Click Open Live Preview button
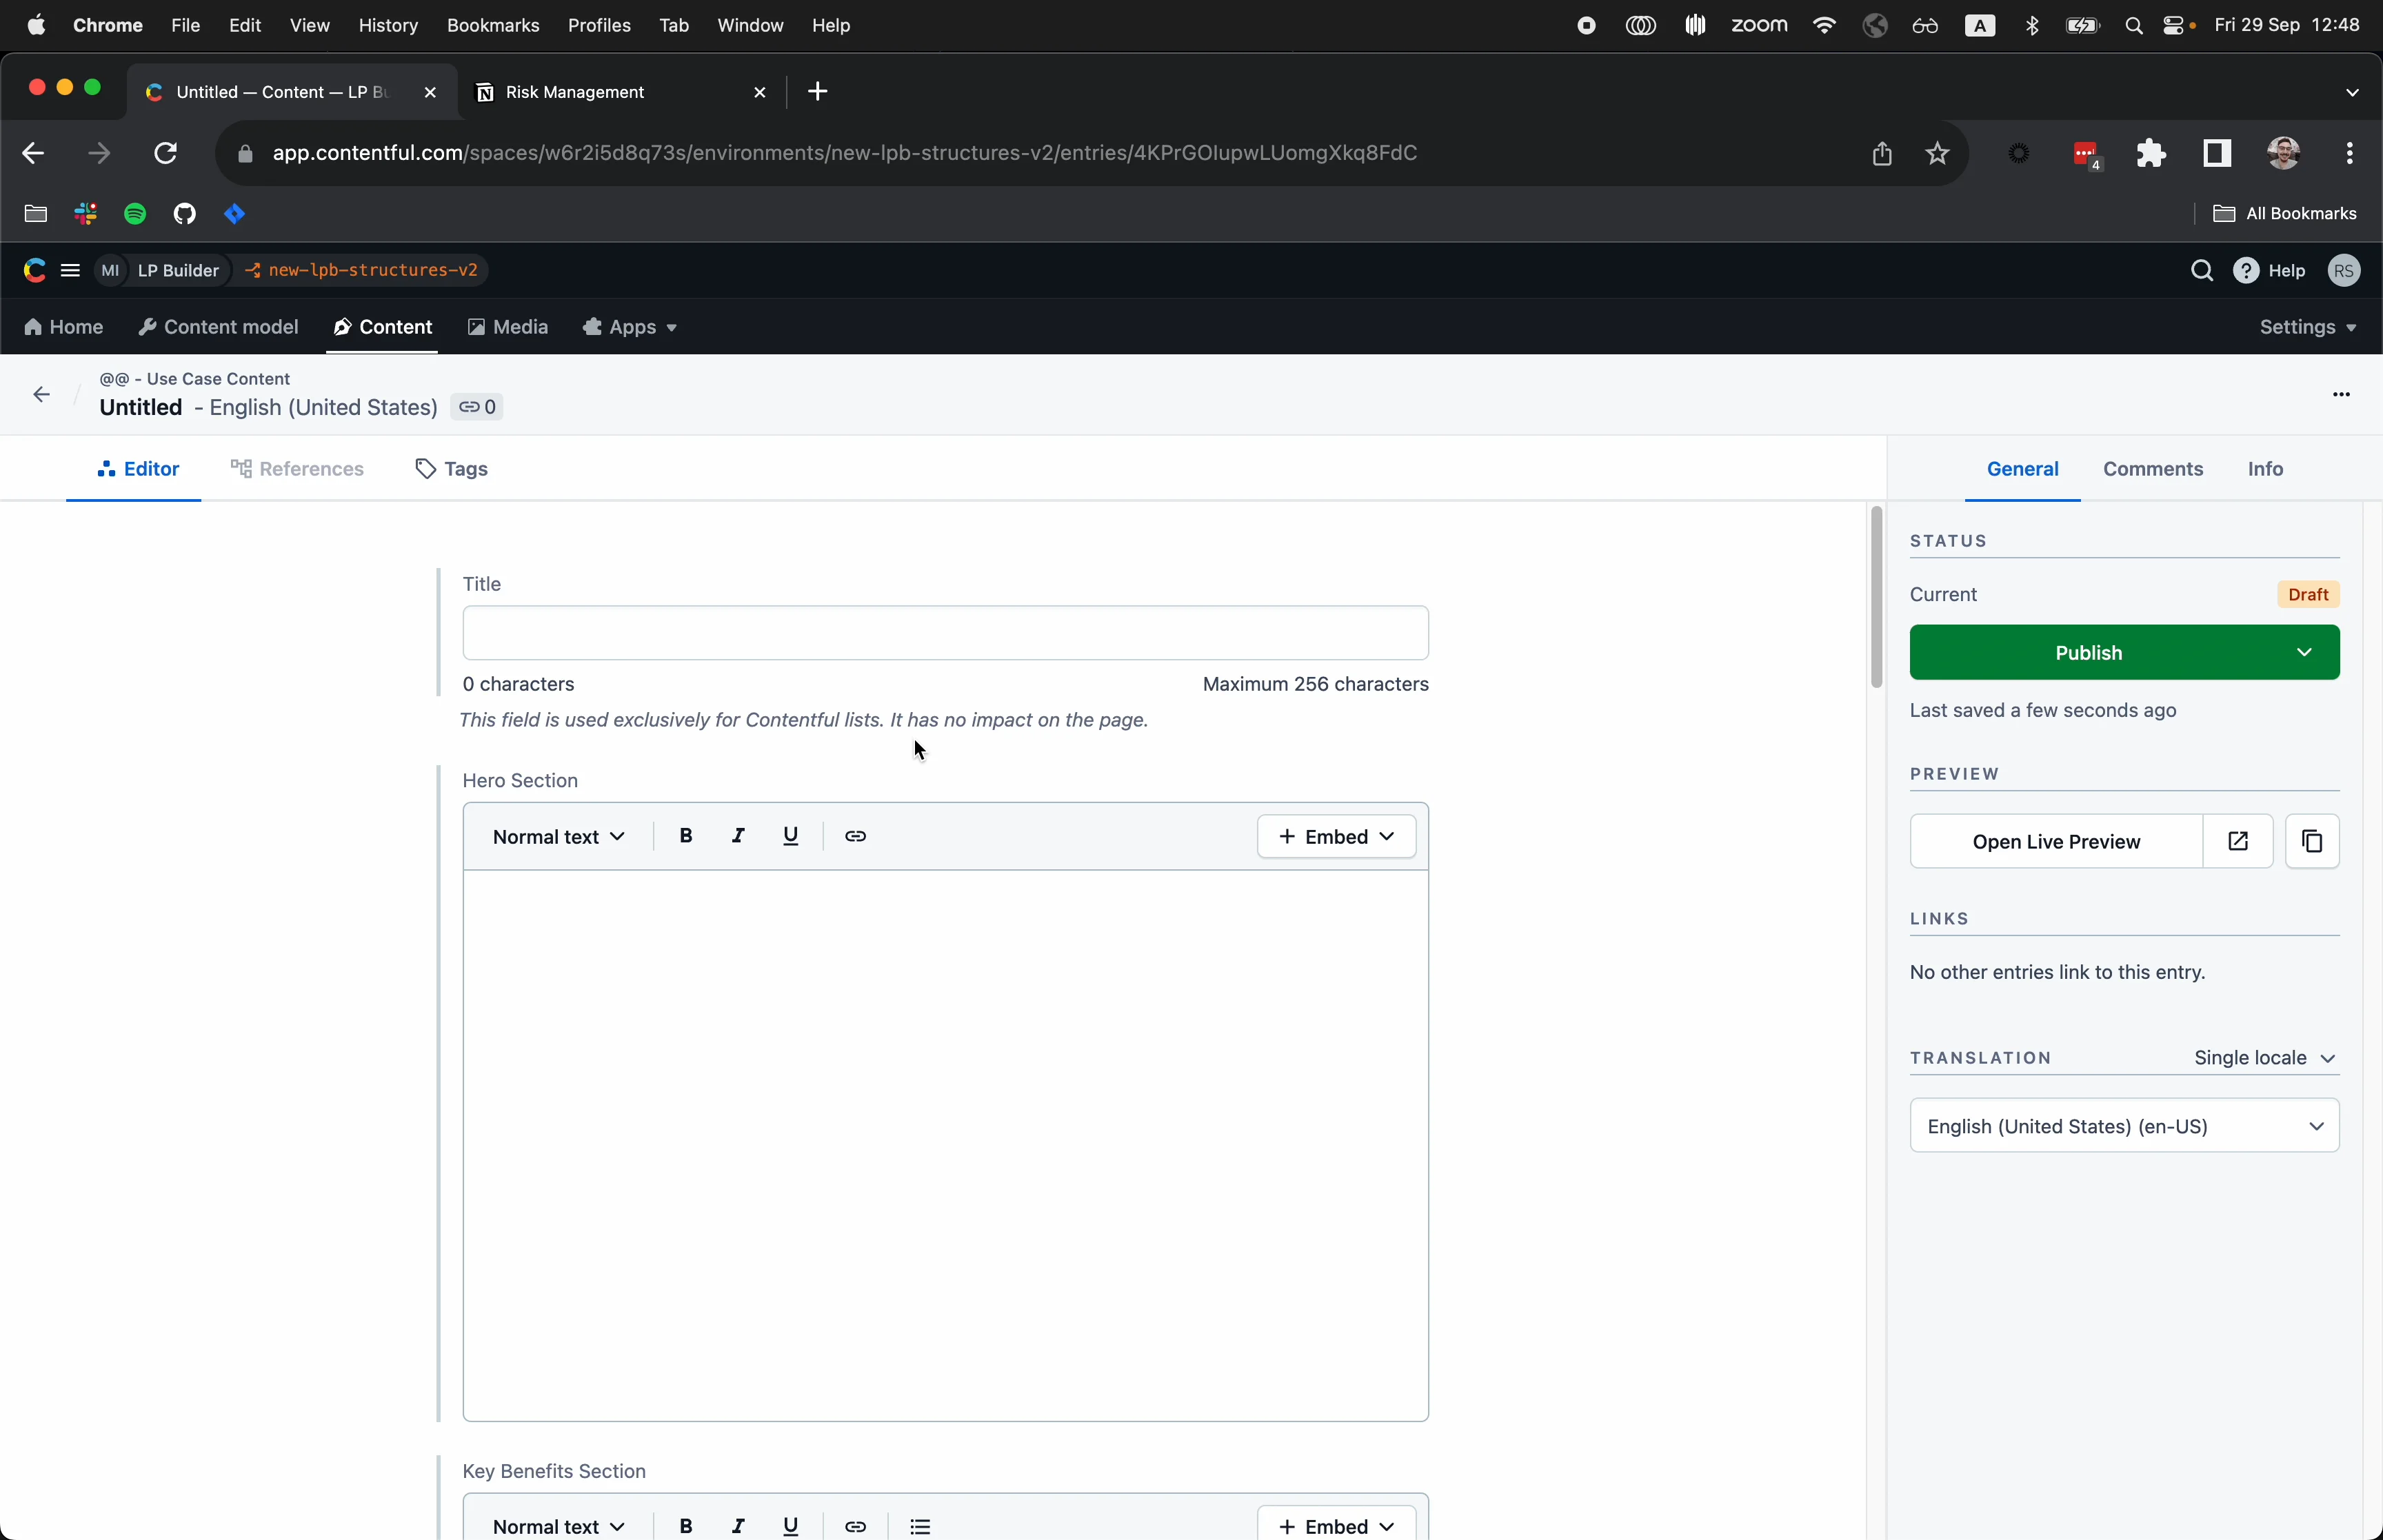 point(2056,842)
